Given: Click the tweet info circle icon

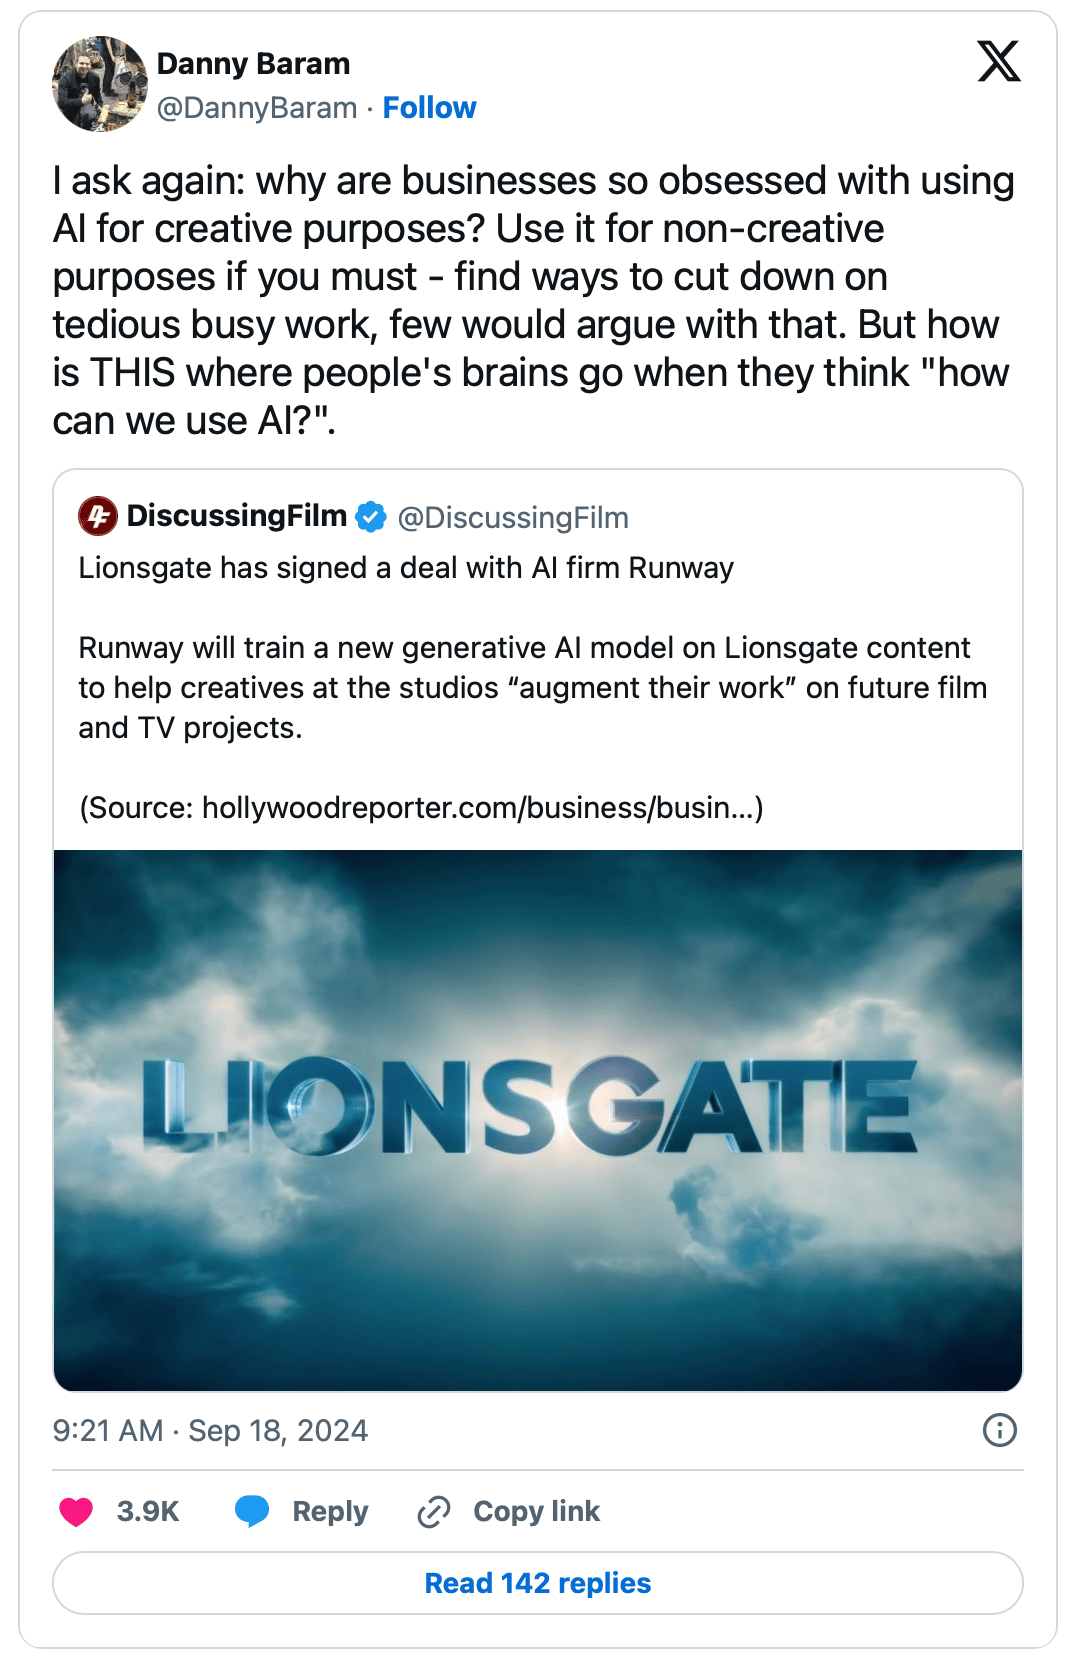Looking at the screenshot, I should pyautogui.click(x=999, y=1430).
